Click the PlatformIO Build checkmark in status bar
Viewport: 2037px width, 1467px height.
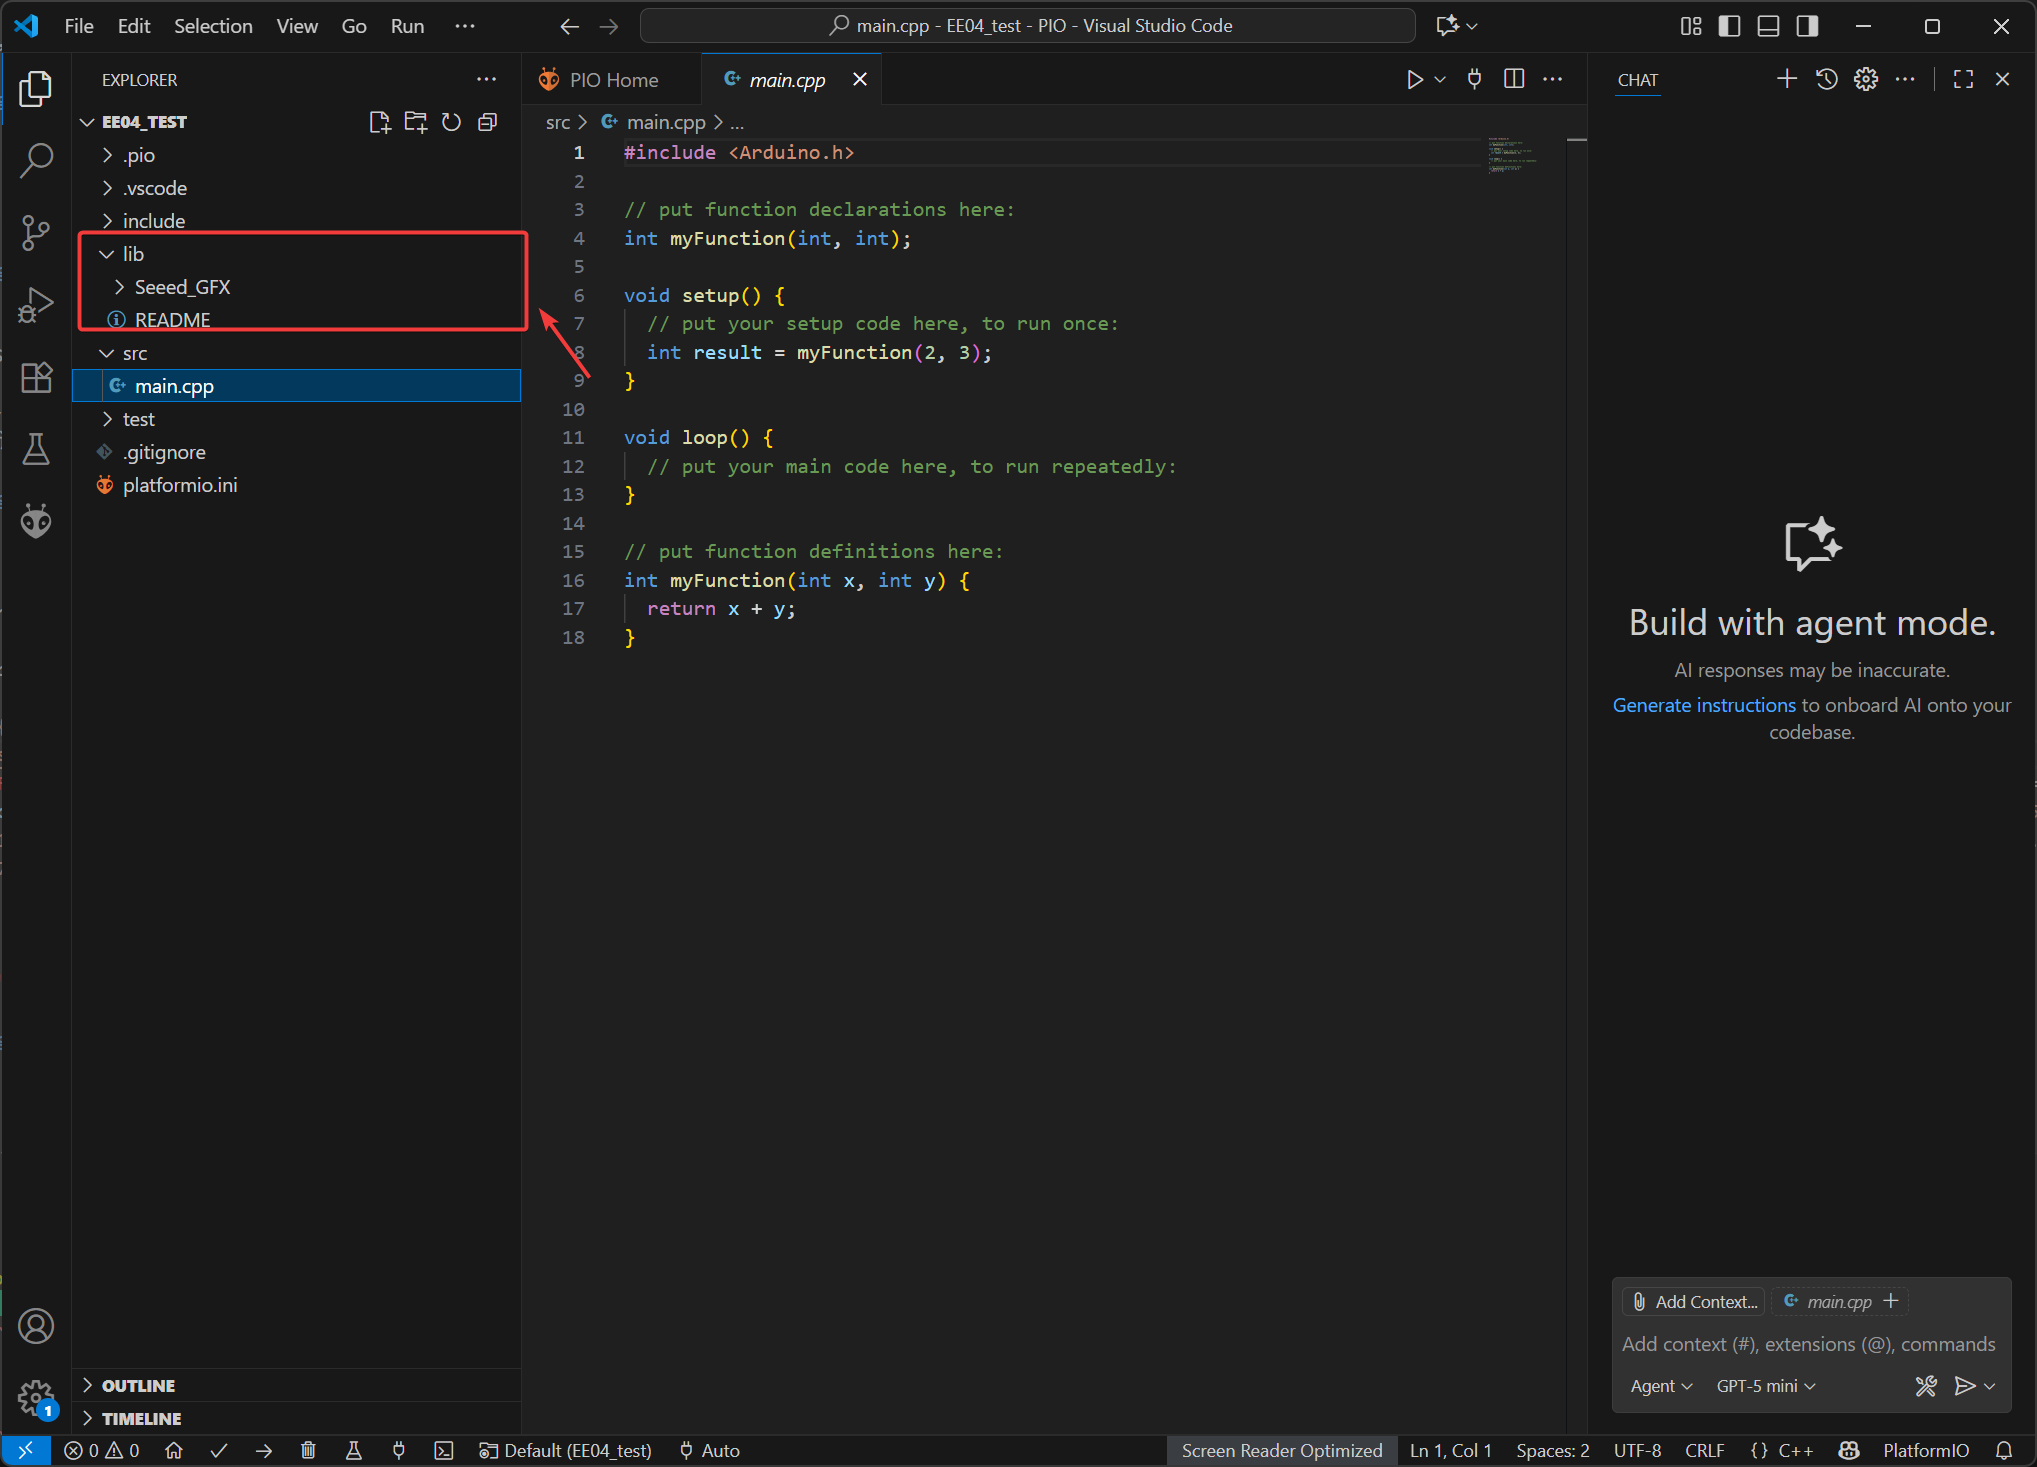219,1450
